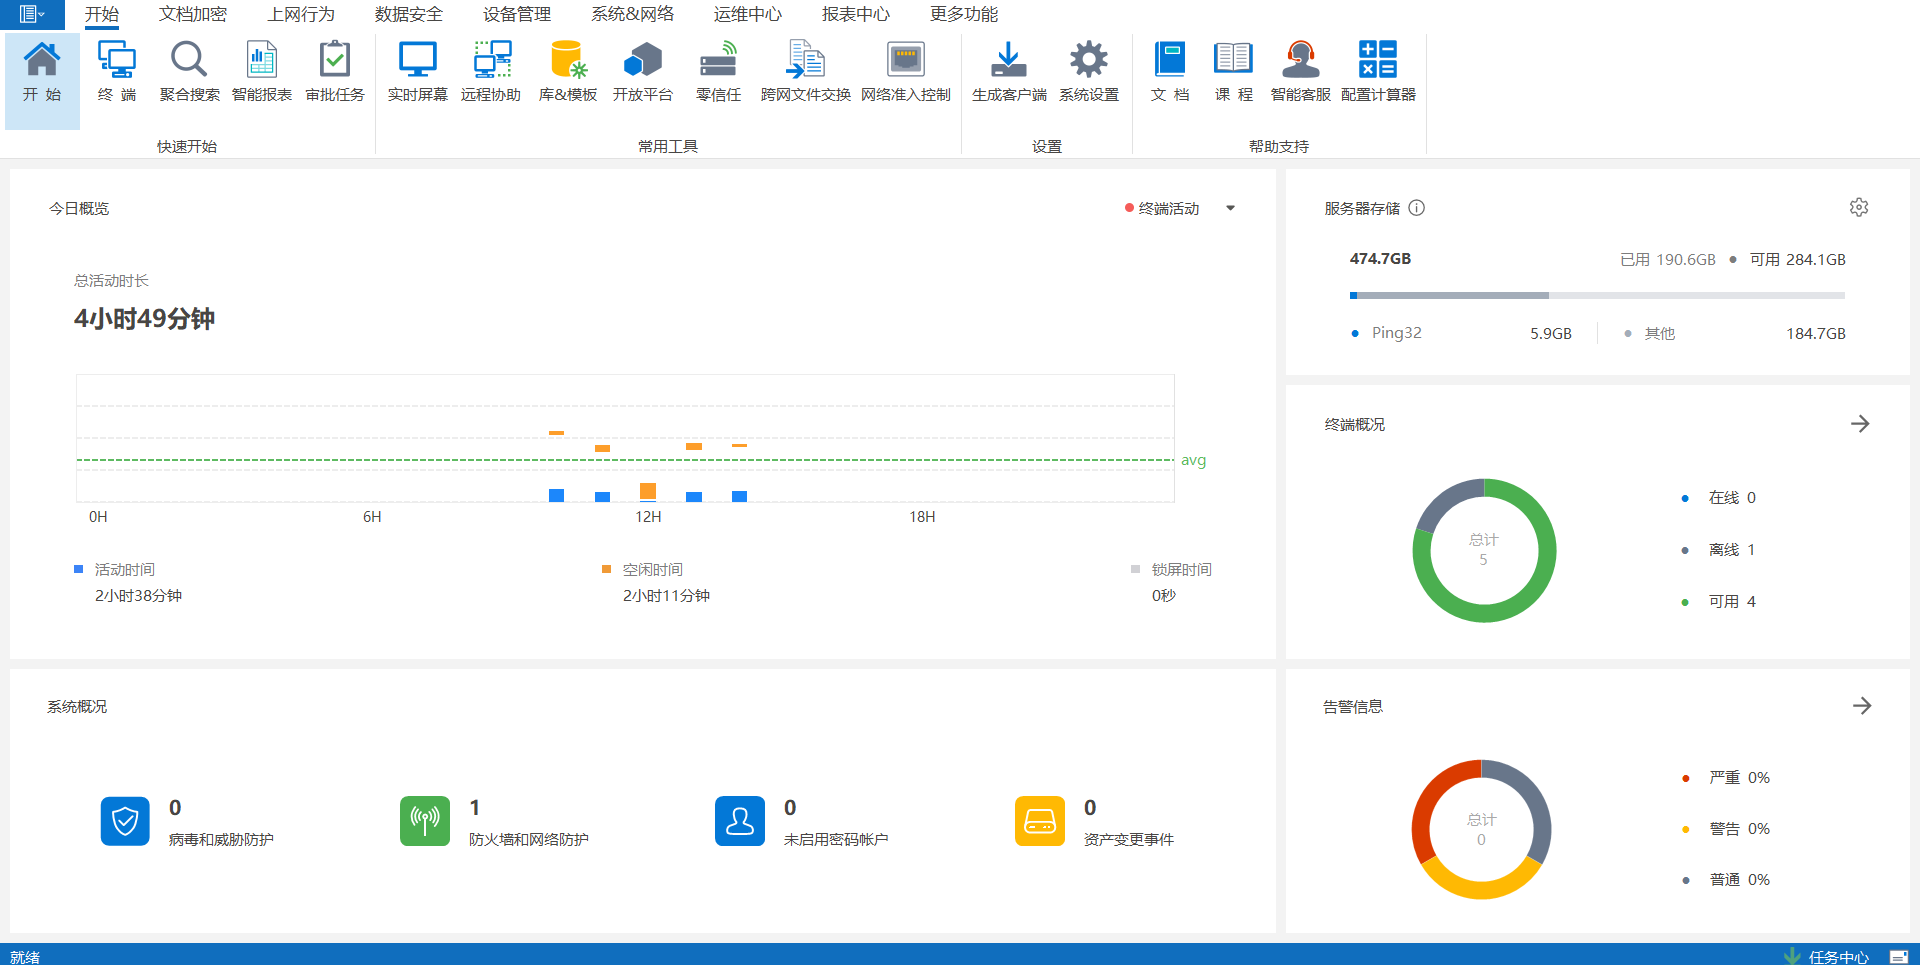Open the 零信任 tool
Image resolution: width=1920 pixels, height=965 pixels.
tap(718, 71)
